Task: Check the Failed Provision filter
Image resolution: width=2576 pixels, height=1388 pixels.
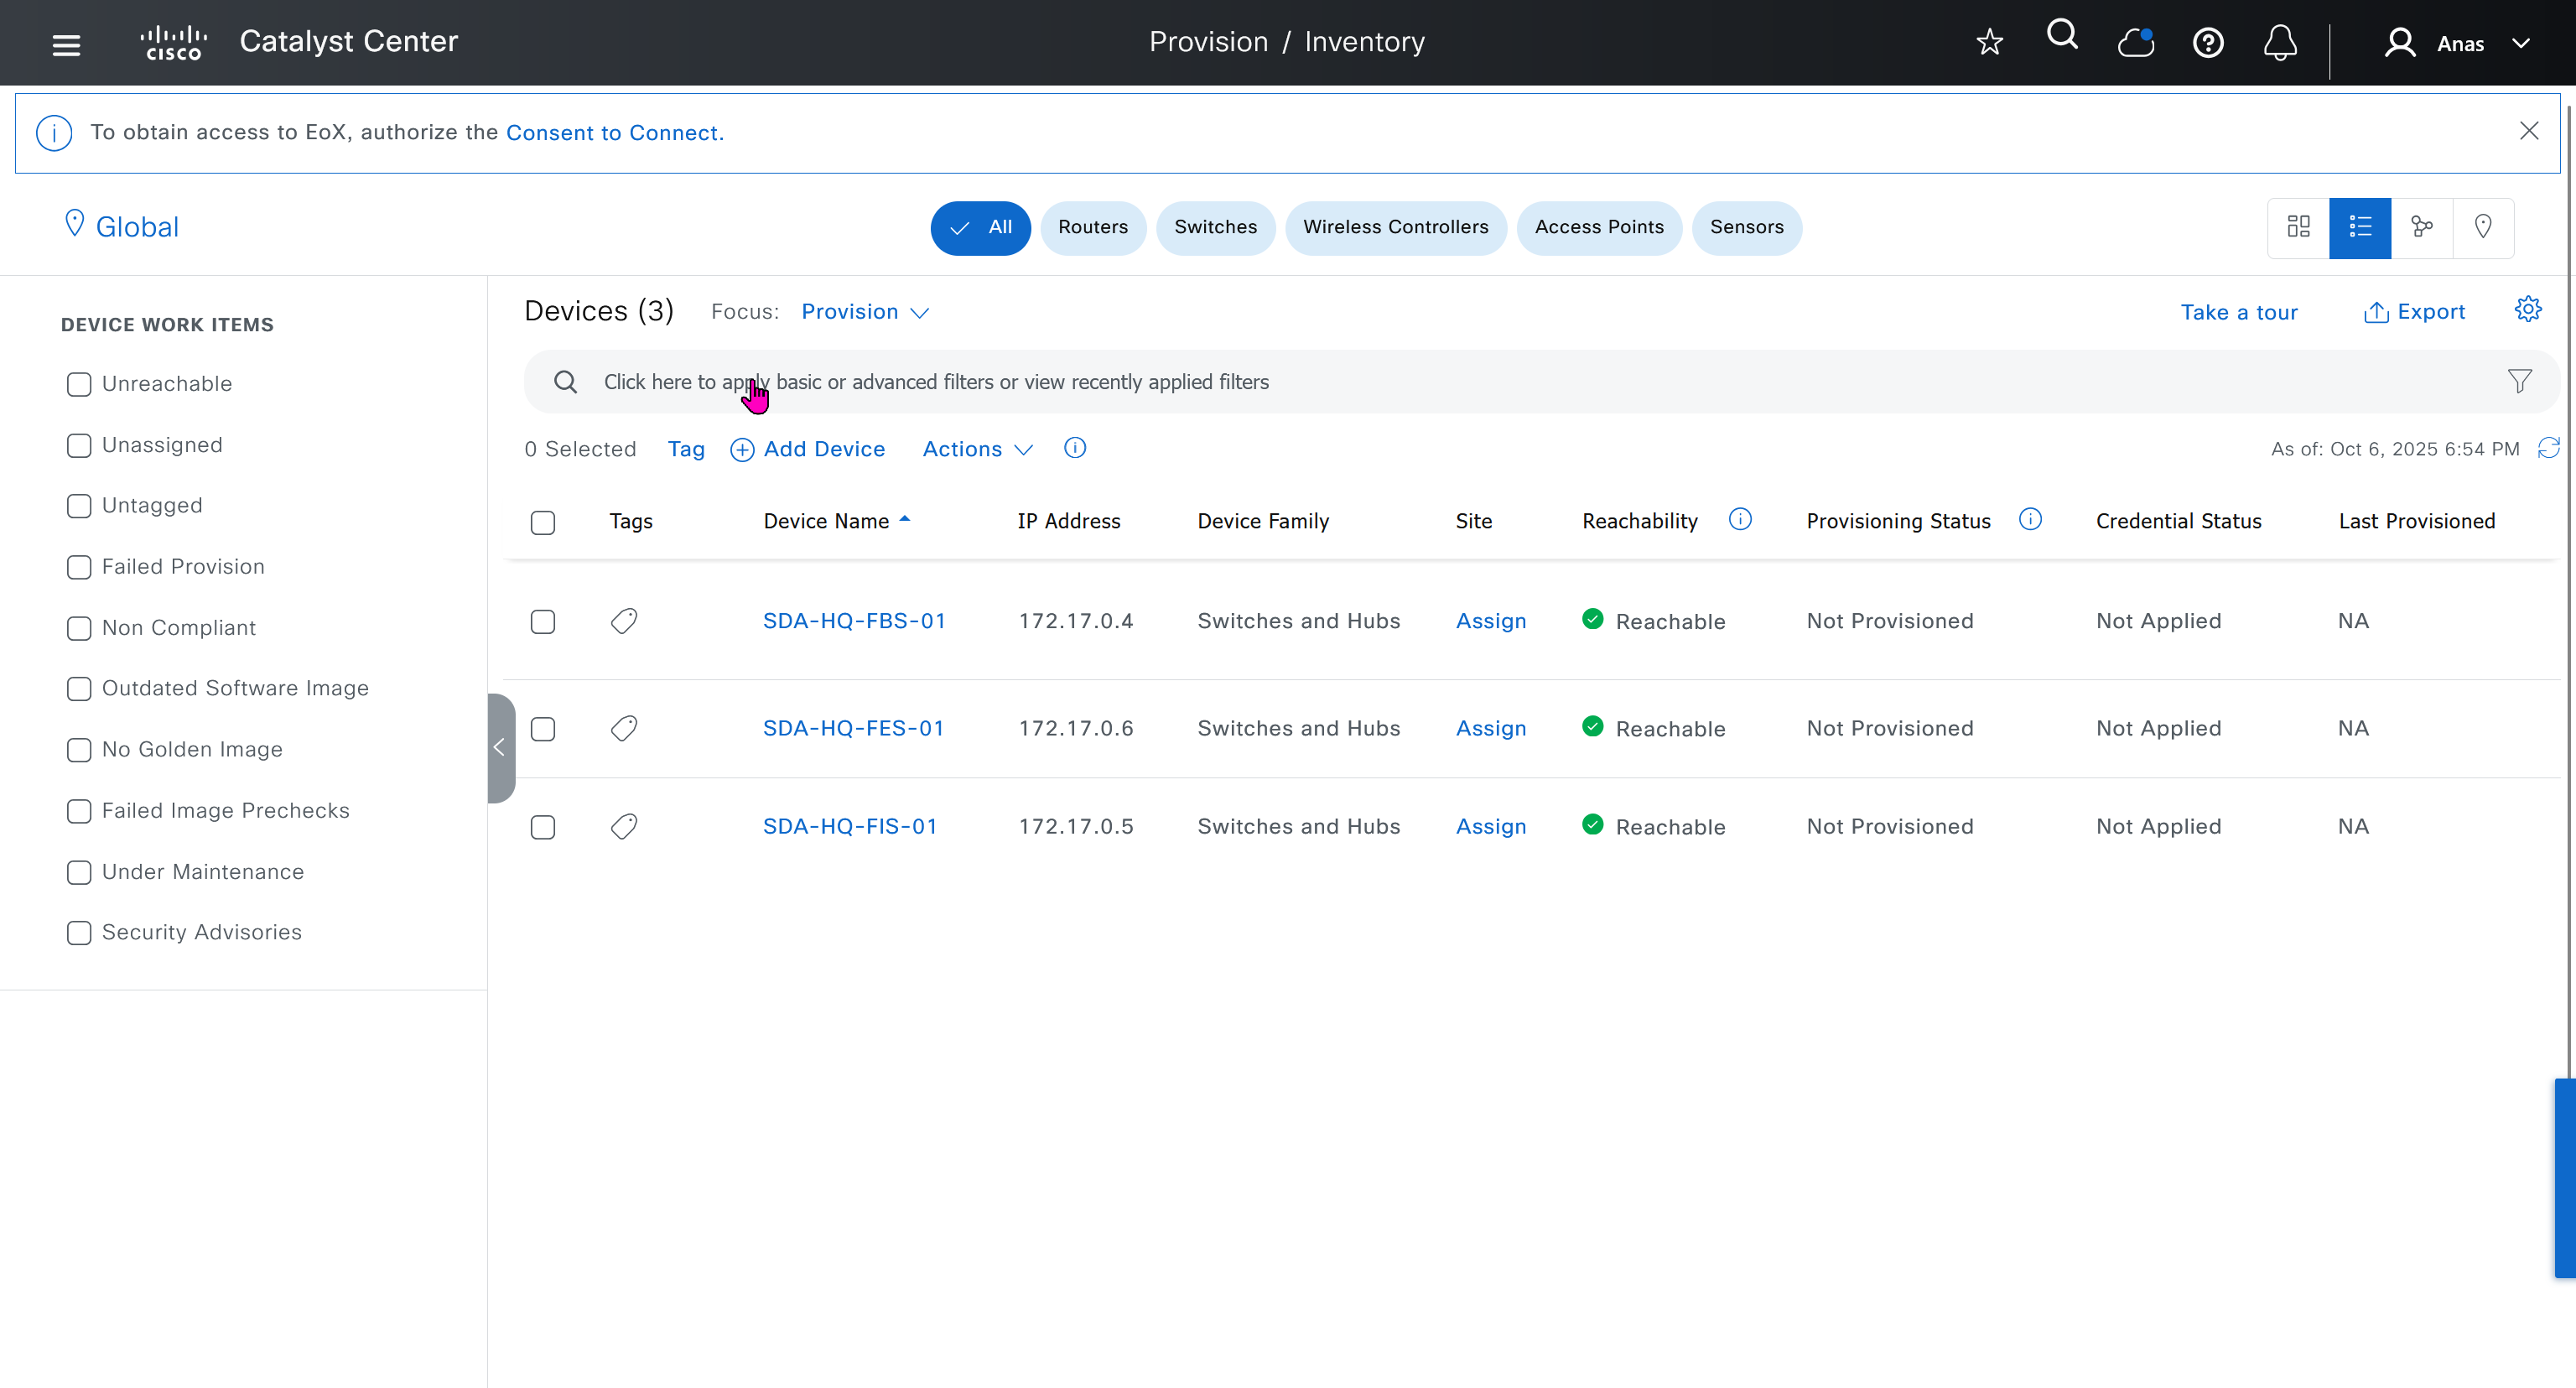Action: tap(79, 567)
